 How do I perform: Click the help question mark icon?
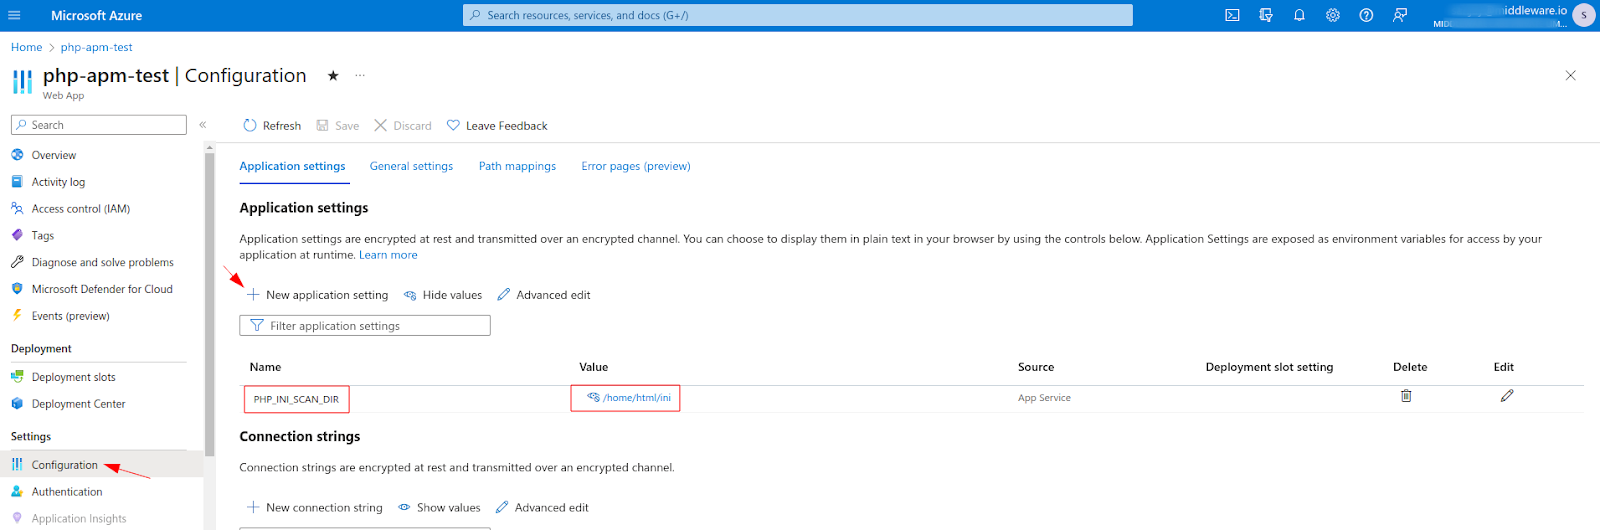pos(1366,15)
